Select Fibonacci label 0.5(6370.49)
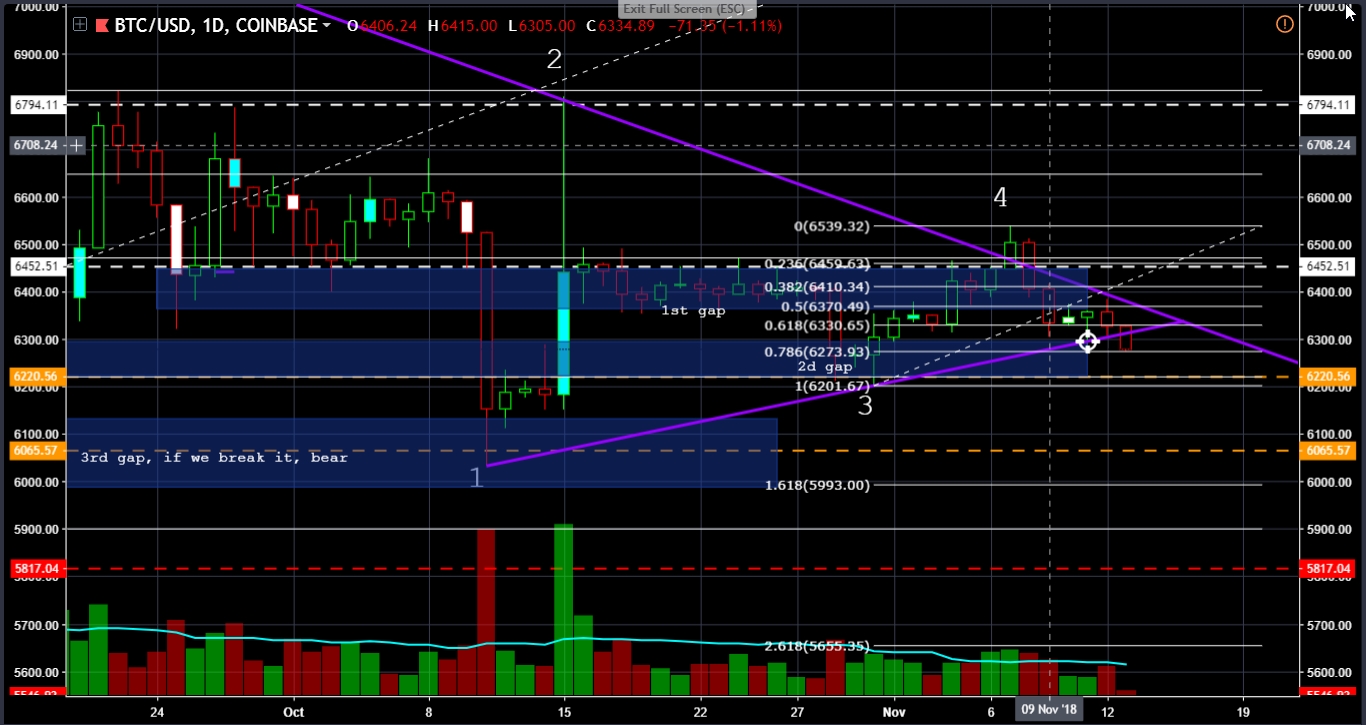This screenshot has width=1366, height=725. click(x=825, y=307)
